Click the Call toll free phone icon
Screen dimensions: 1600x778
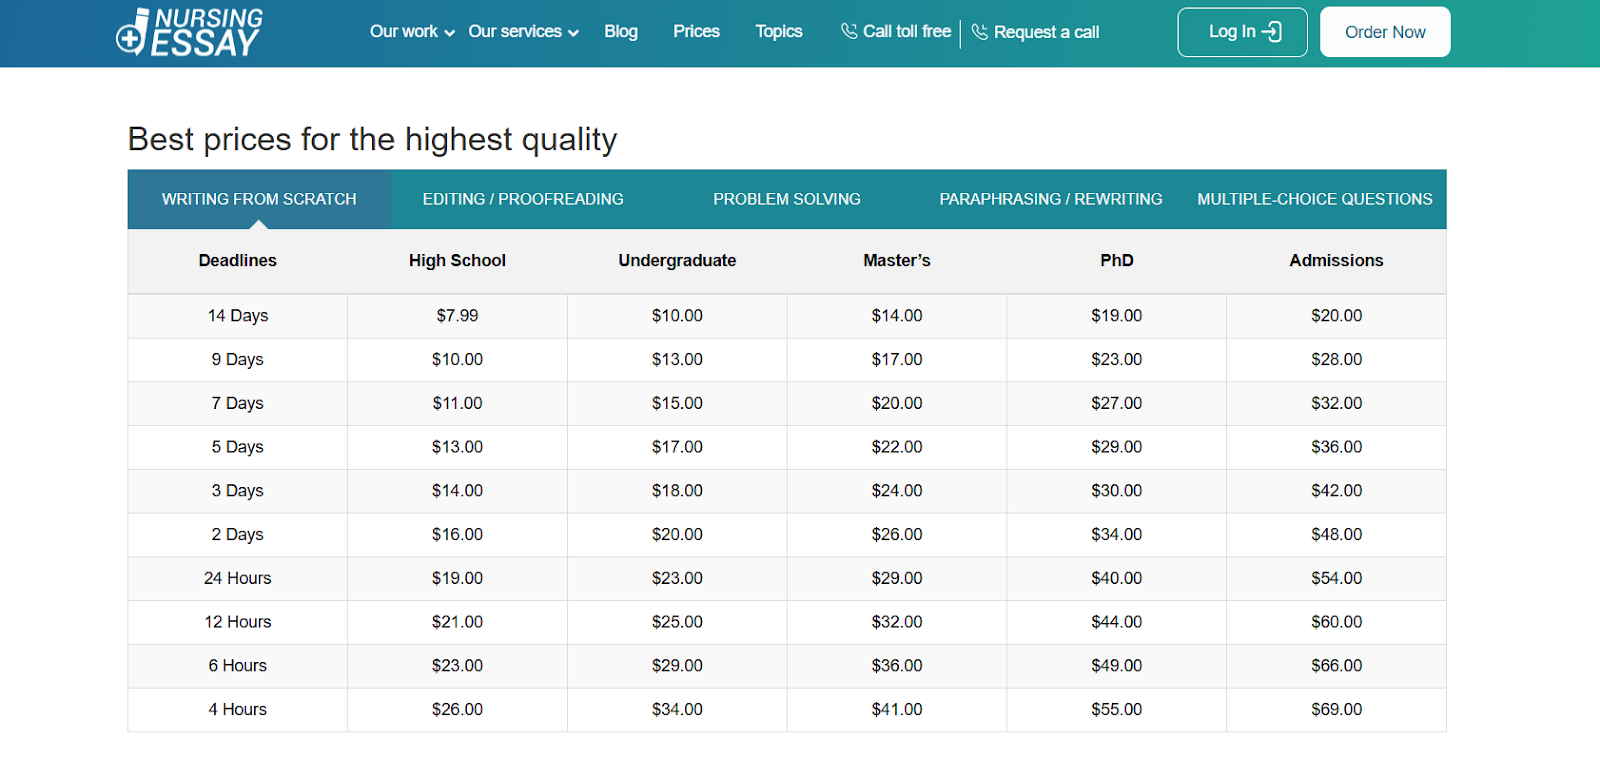tap(849, 31)
